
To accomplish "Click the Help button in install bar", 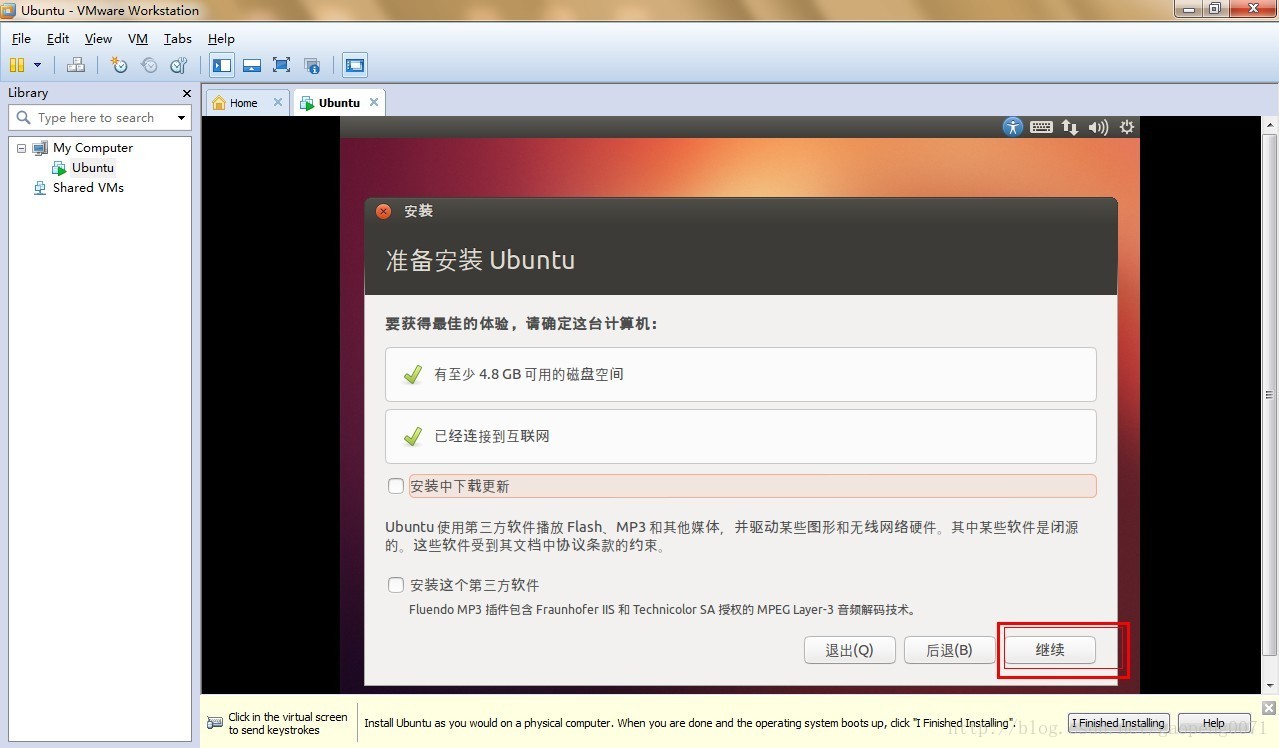I will click(1214, 723).
